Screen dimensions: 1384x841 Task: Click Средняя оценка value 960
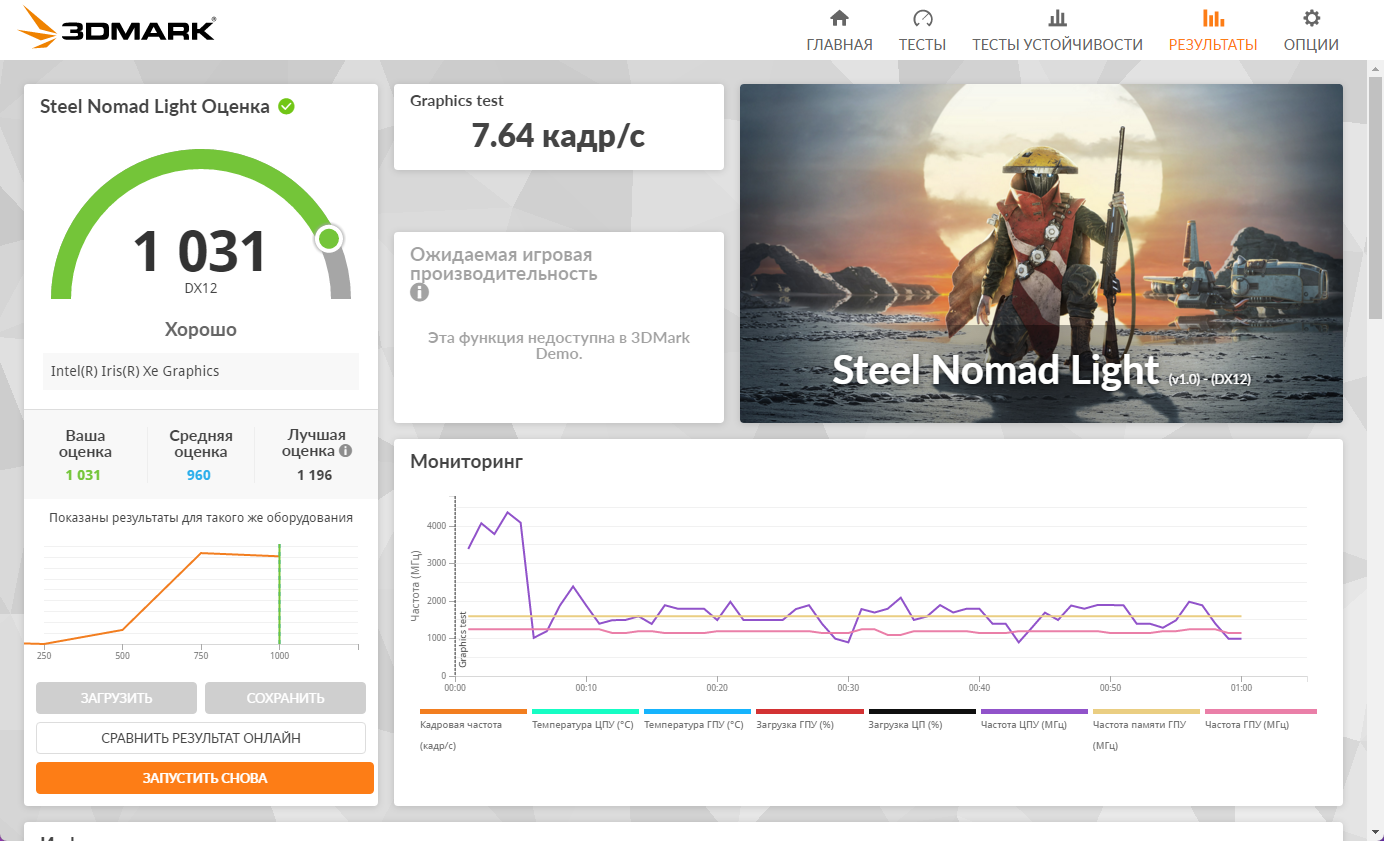click(199, 475)
